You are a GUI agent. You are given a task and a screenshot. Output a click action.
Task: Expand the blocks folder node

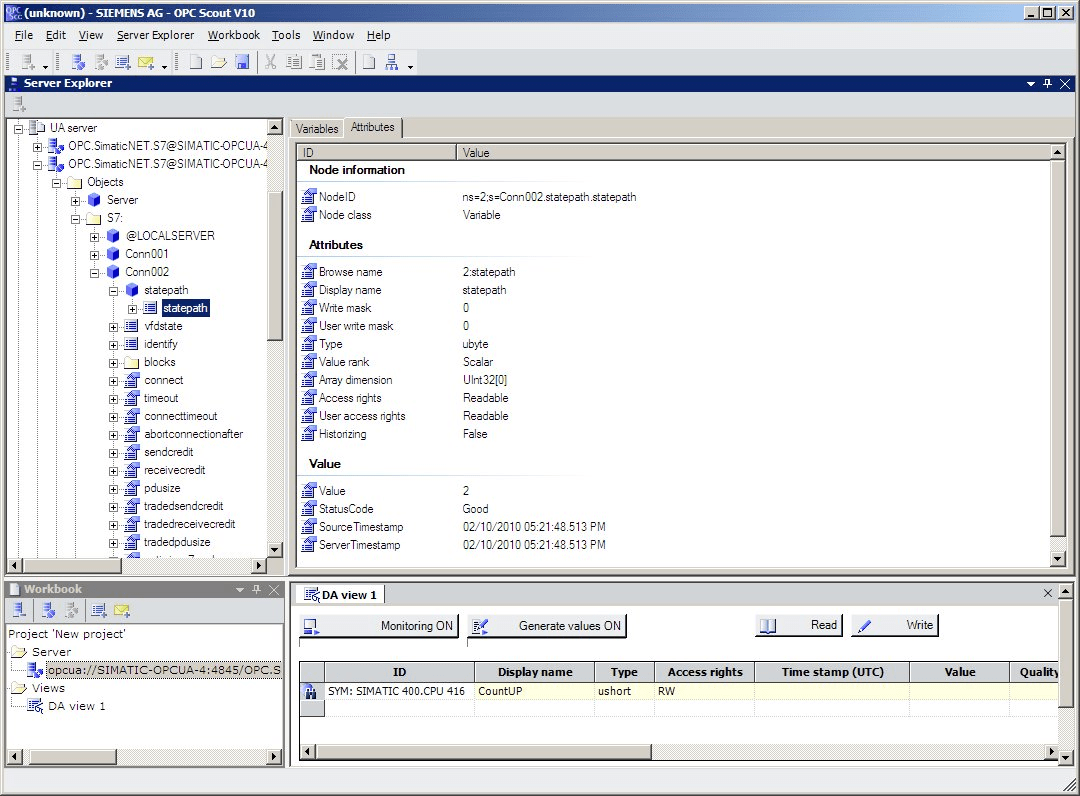(x=114, y=363)
